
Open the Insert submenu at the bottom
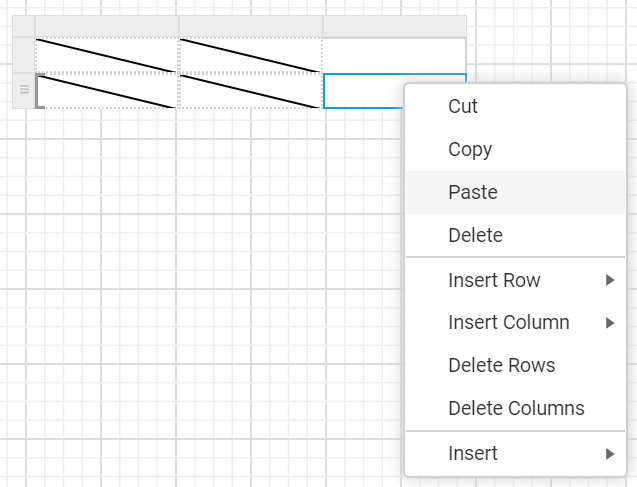(515, 453)
